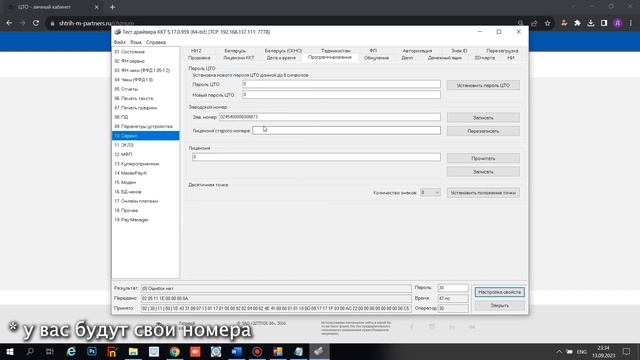Switch to the Беларусь (СКНО) tab
The image size is (640, 360).
tap(283, 51)
